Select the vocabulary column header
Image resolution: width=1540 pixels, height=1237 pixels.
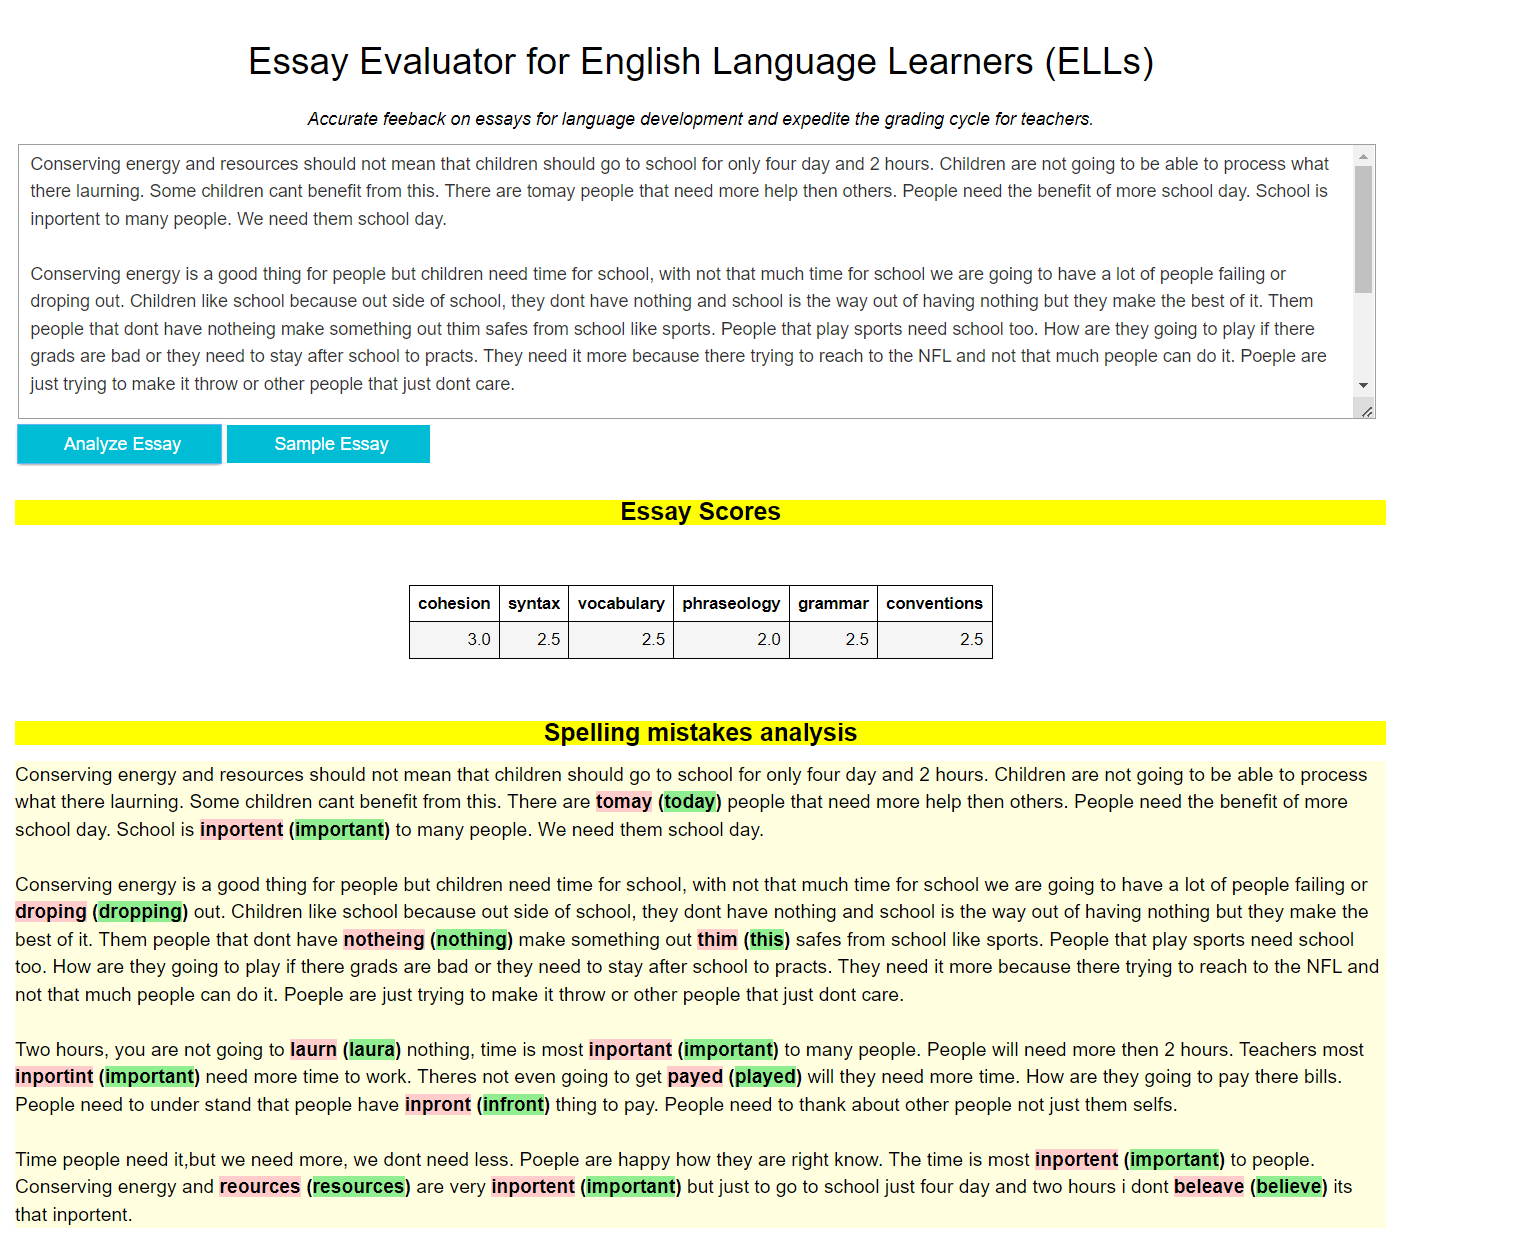[x=621, y=603]
